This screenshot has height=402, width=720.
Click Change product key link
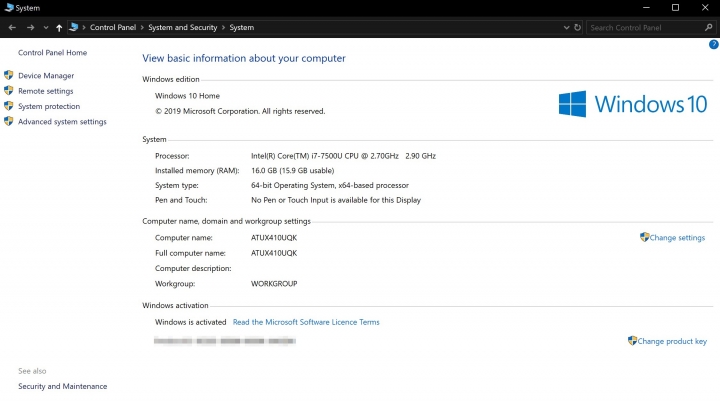(x=672, y=341)
